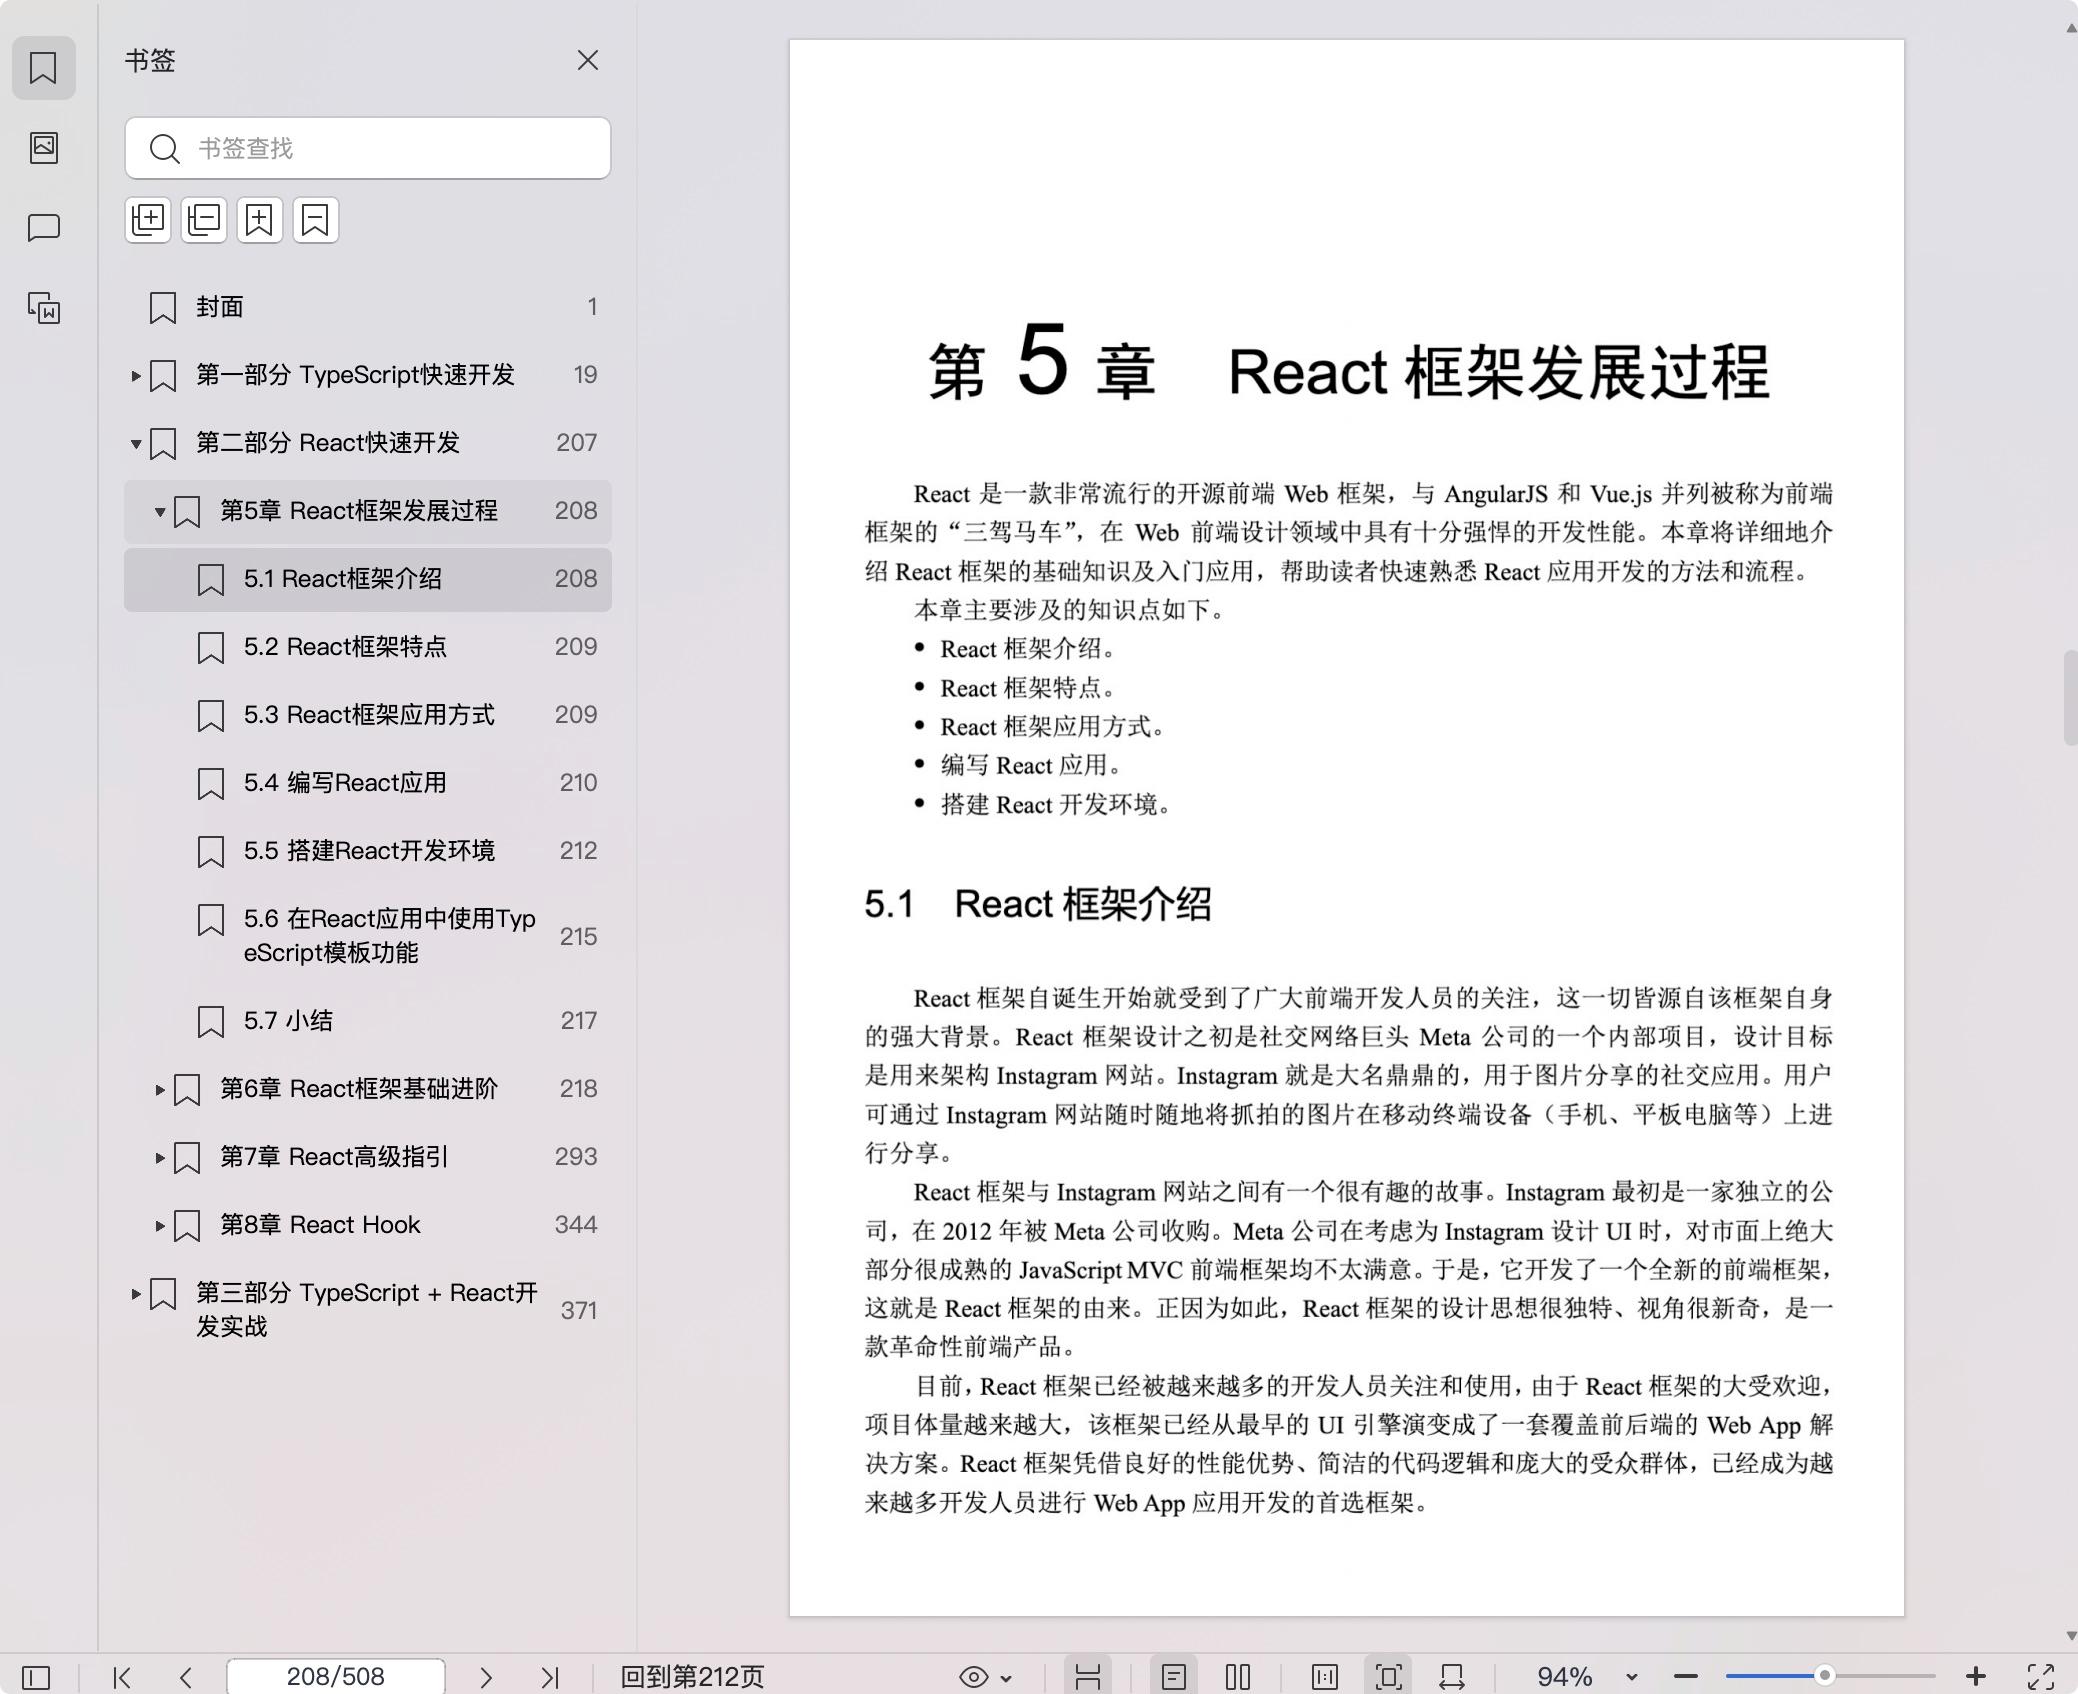Select single page view
Viewport: 2078px width, 1694px height.
click(x=1174, y=1677)
